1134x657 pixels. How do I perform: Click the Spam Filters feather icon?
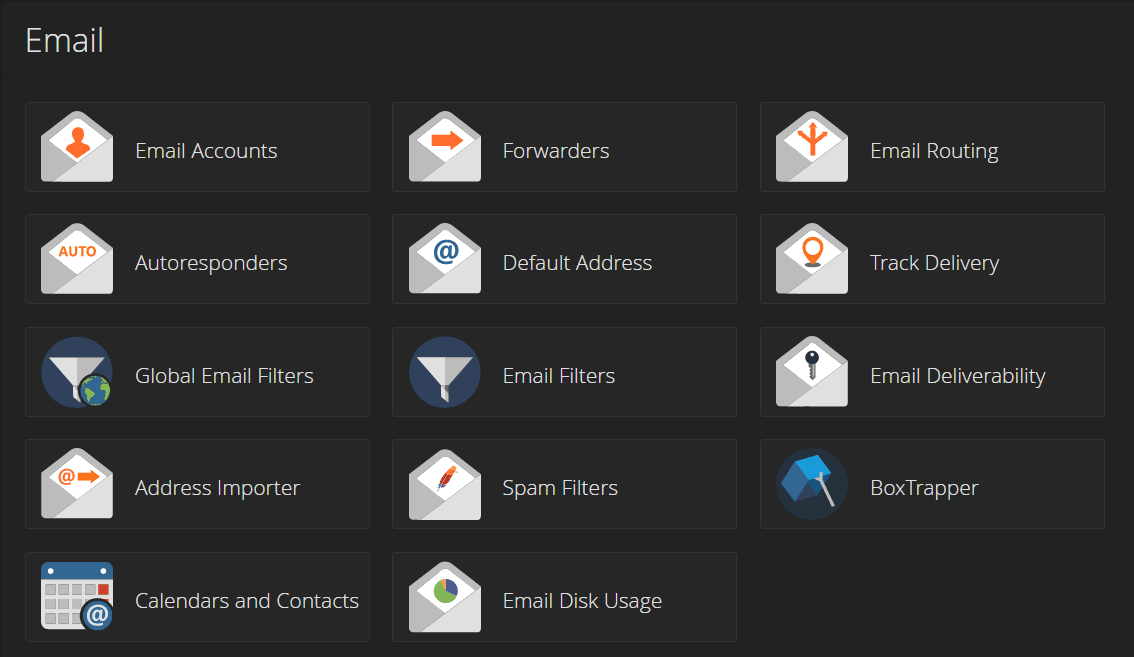point(445,484)
